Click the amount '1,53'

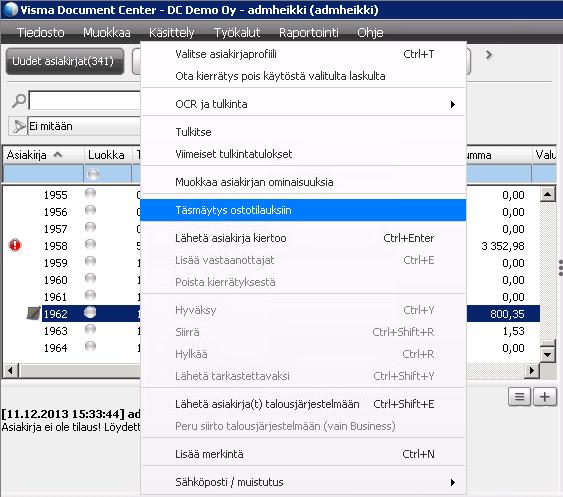pos(513,331)
